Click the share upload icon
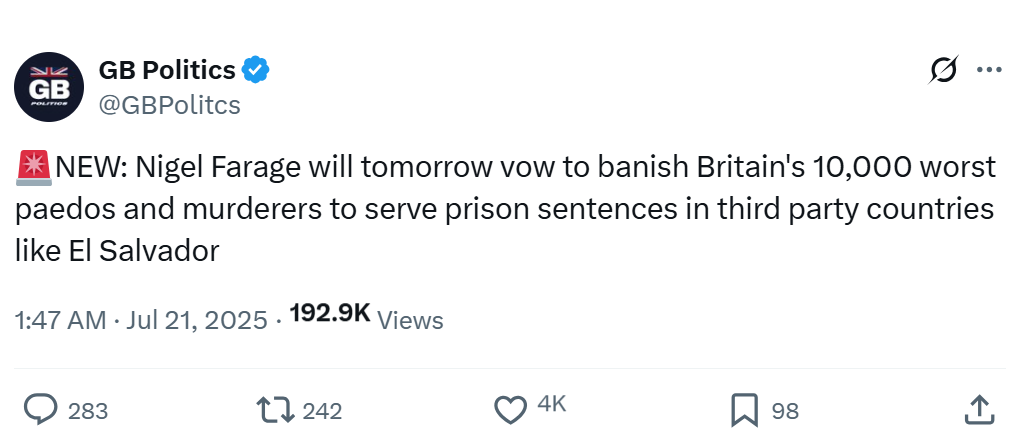 (979, 410)
